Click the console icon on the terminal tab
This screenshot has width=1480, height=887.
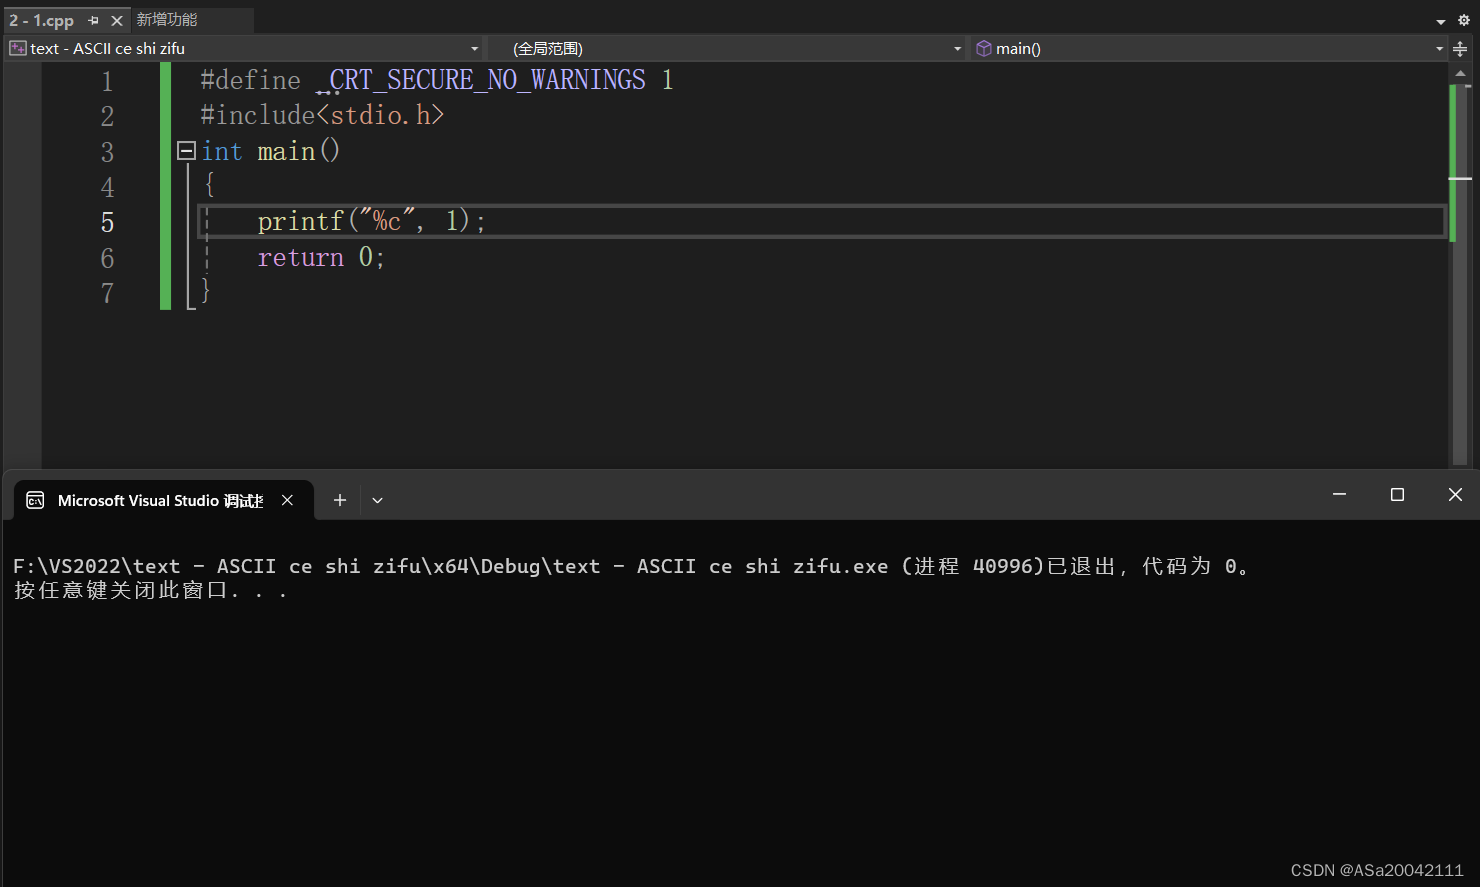click(x=35, y=500)
